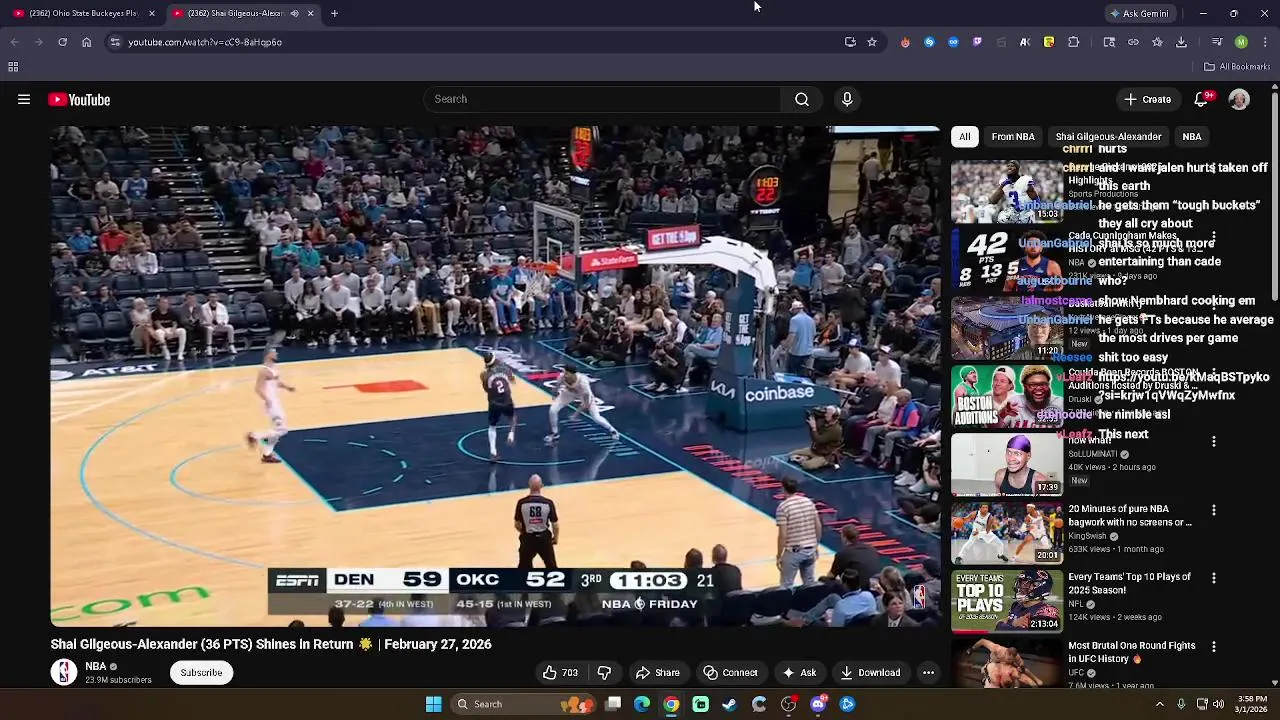
Task: Focus the YouTube search field
Action: 602,99
